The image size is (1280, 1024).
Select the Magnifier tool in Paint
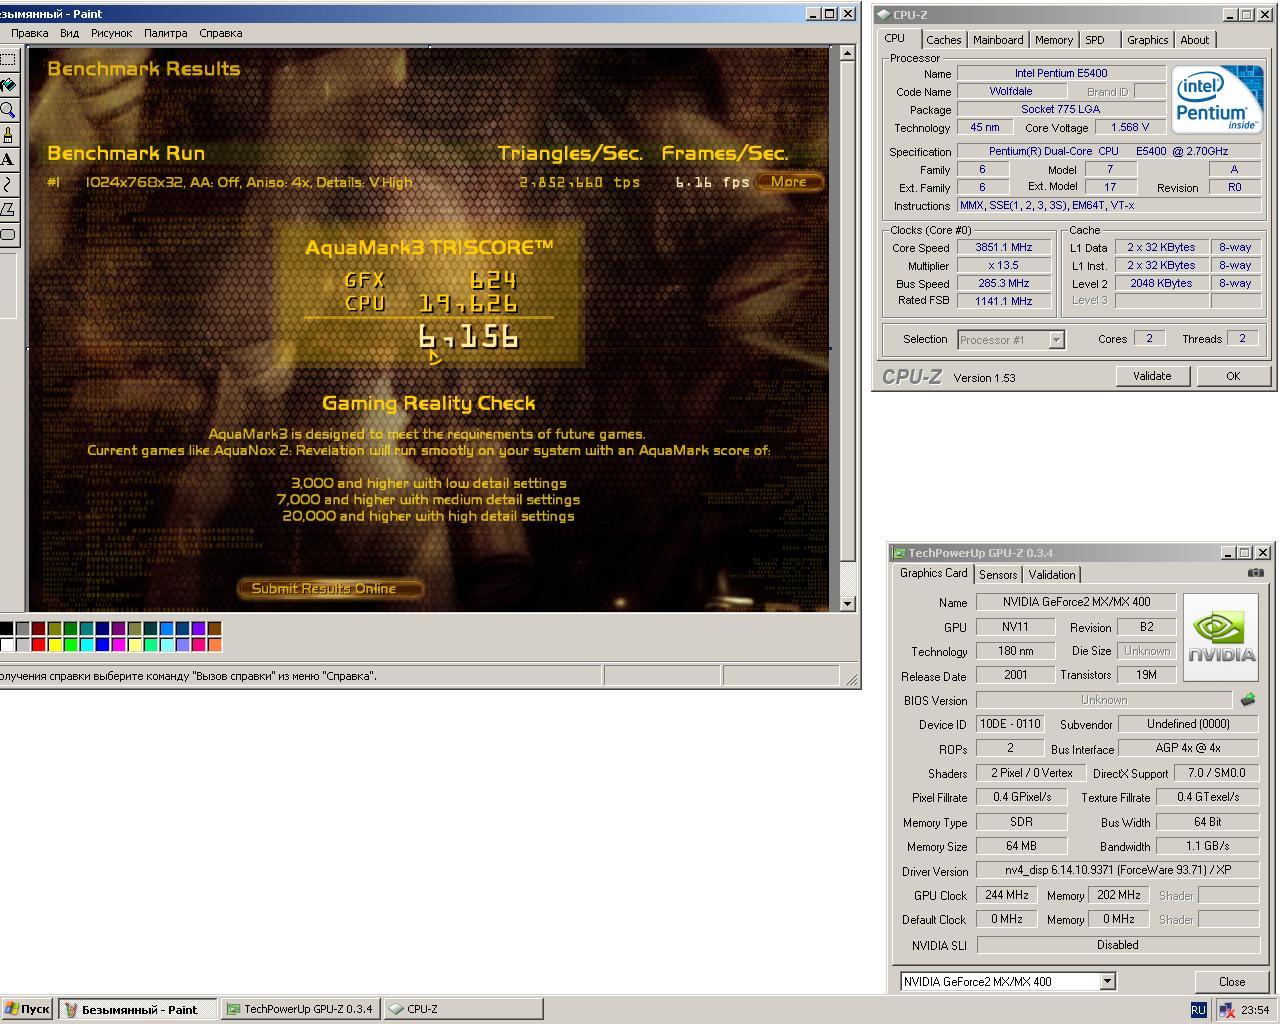pyautogui.click(x=7, y=110)
